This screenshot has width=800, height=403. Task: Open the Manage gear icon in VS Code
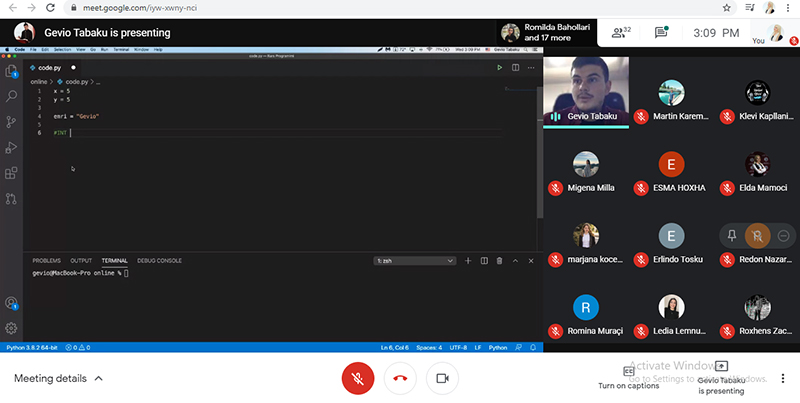tap(11, 328)
